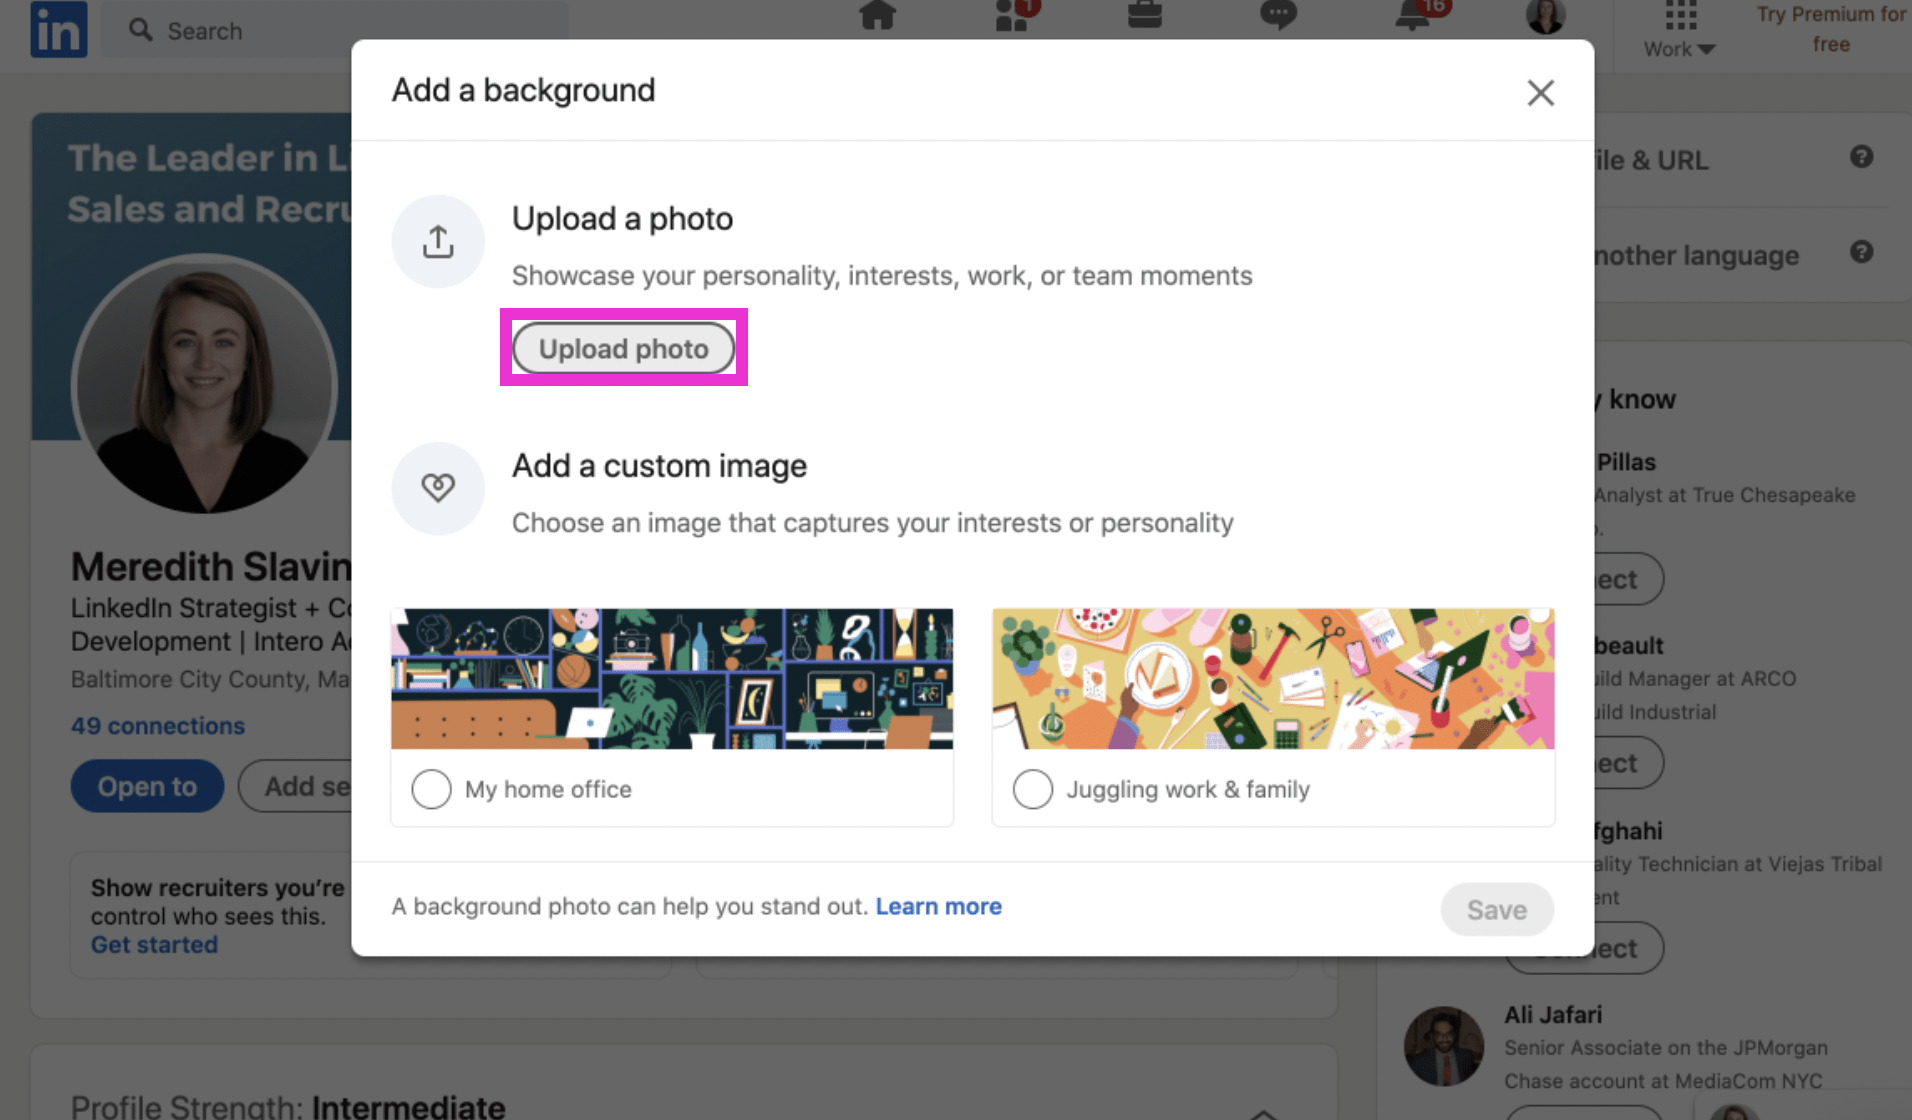The height and width of the screenshot is (1120, 1912).
Task: Click the Upload photo button
Action: click(623, 348)
